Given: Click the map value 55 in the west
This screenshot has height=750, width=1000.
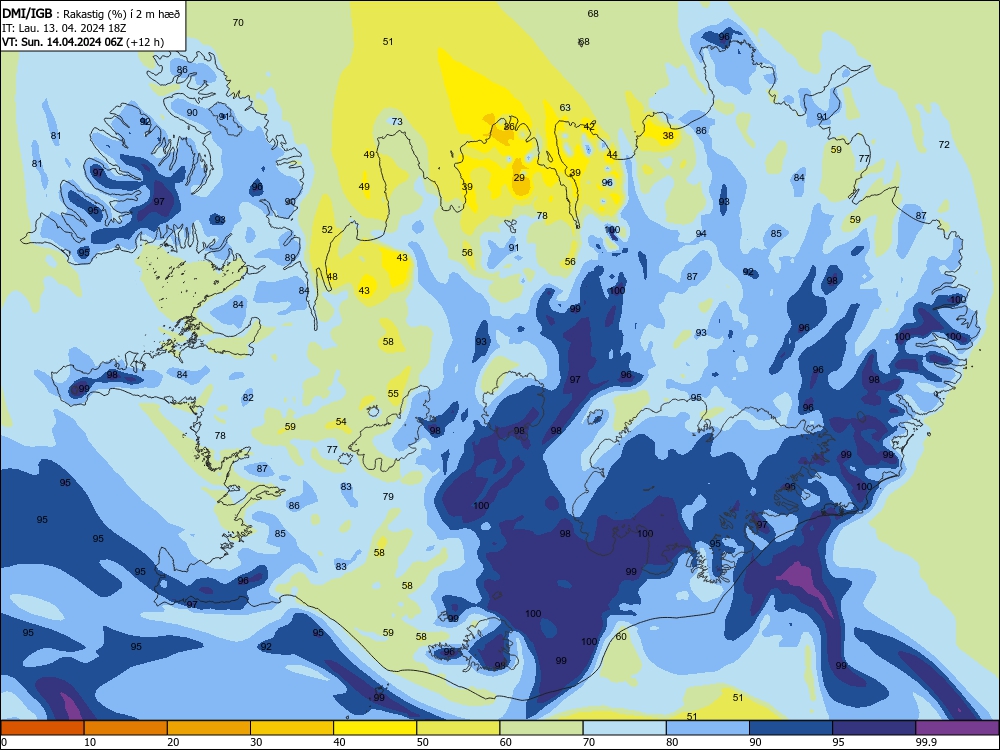Looking at the screenshot, I should (393, 393).
